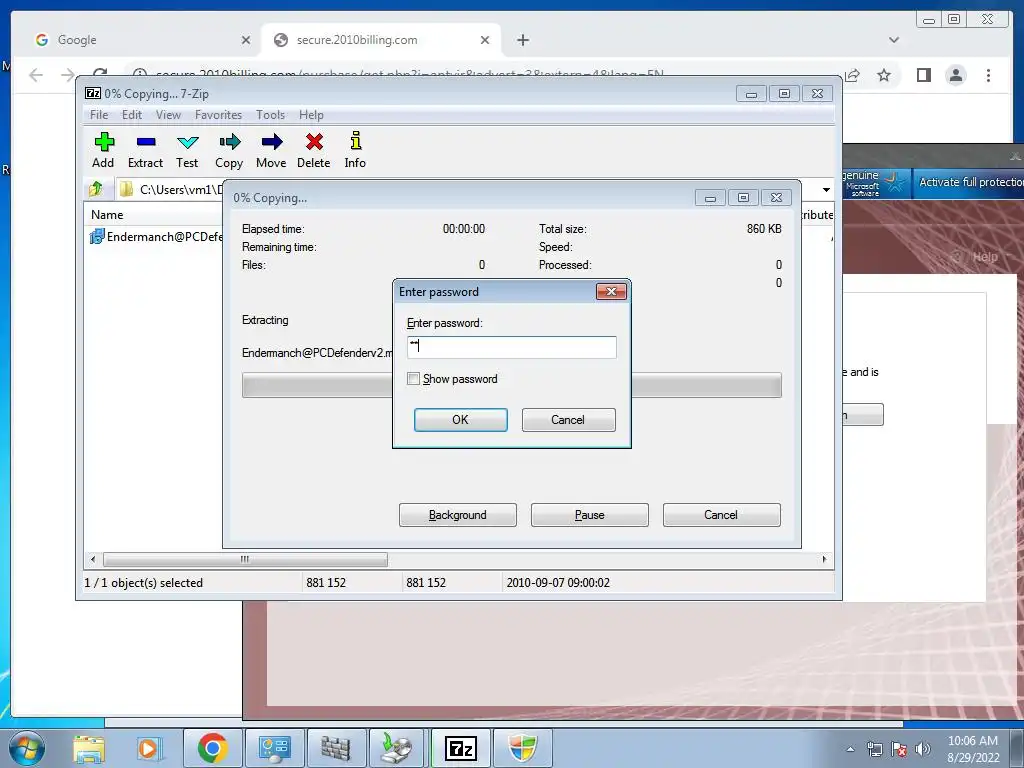The height and width of the screenshot is (768, 1024).
Task: Click the security shield taskbar icon
Action: tap(522, 748)
